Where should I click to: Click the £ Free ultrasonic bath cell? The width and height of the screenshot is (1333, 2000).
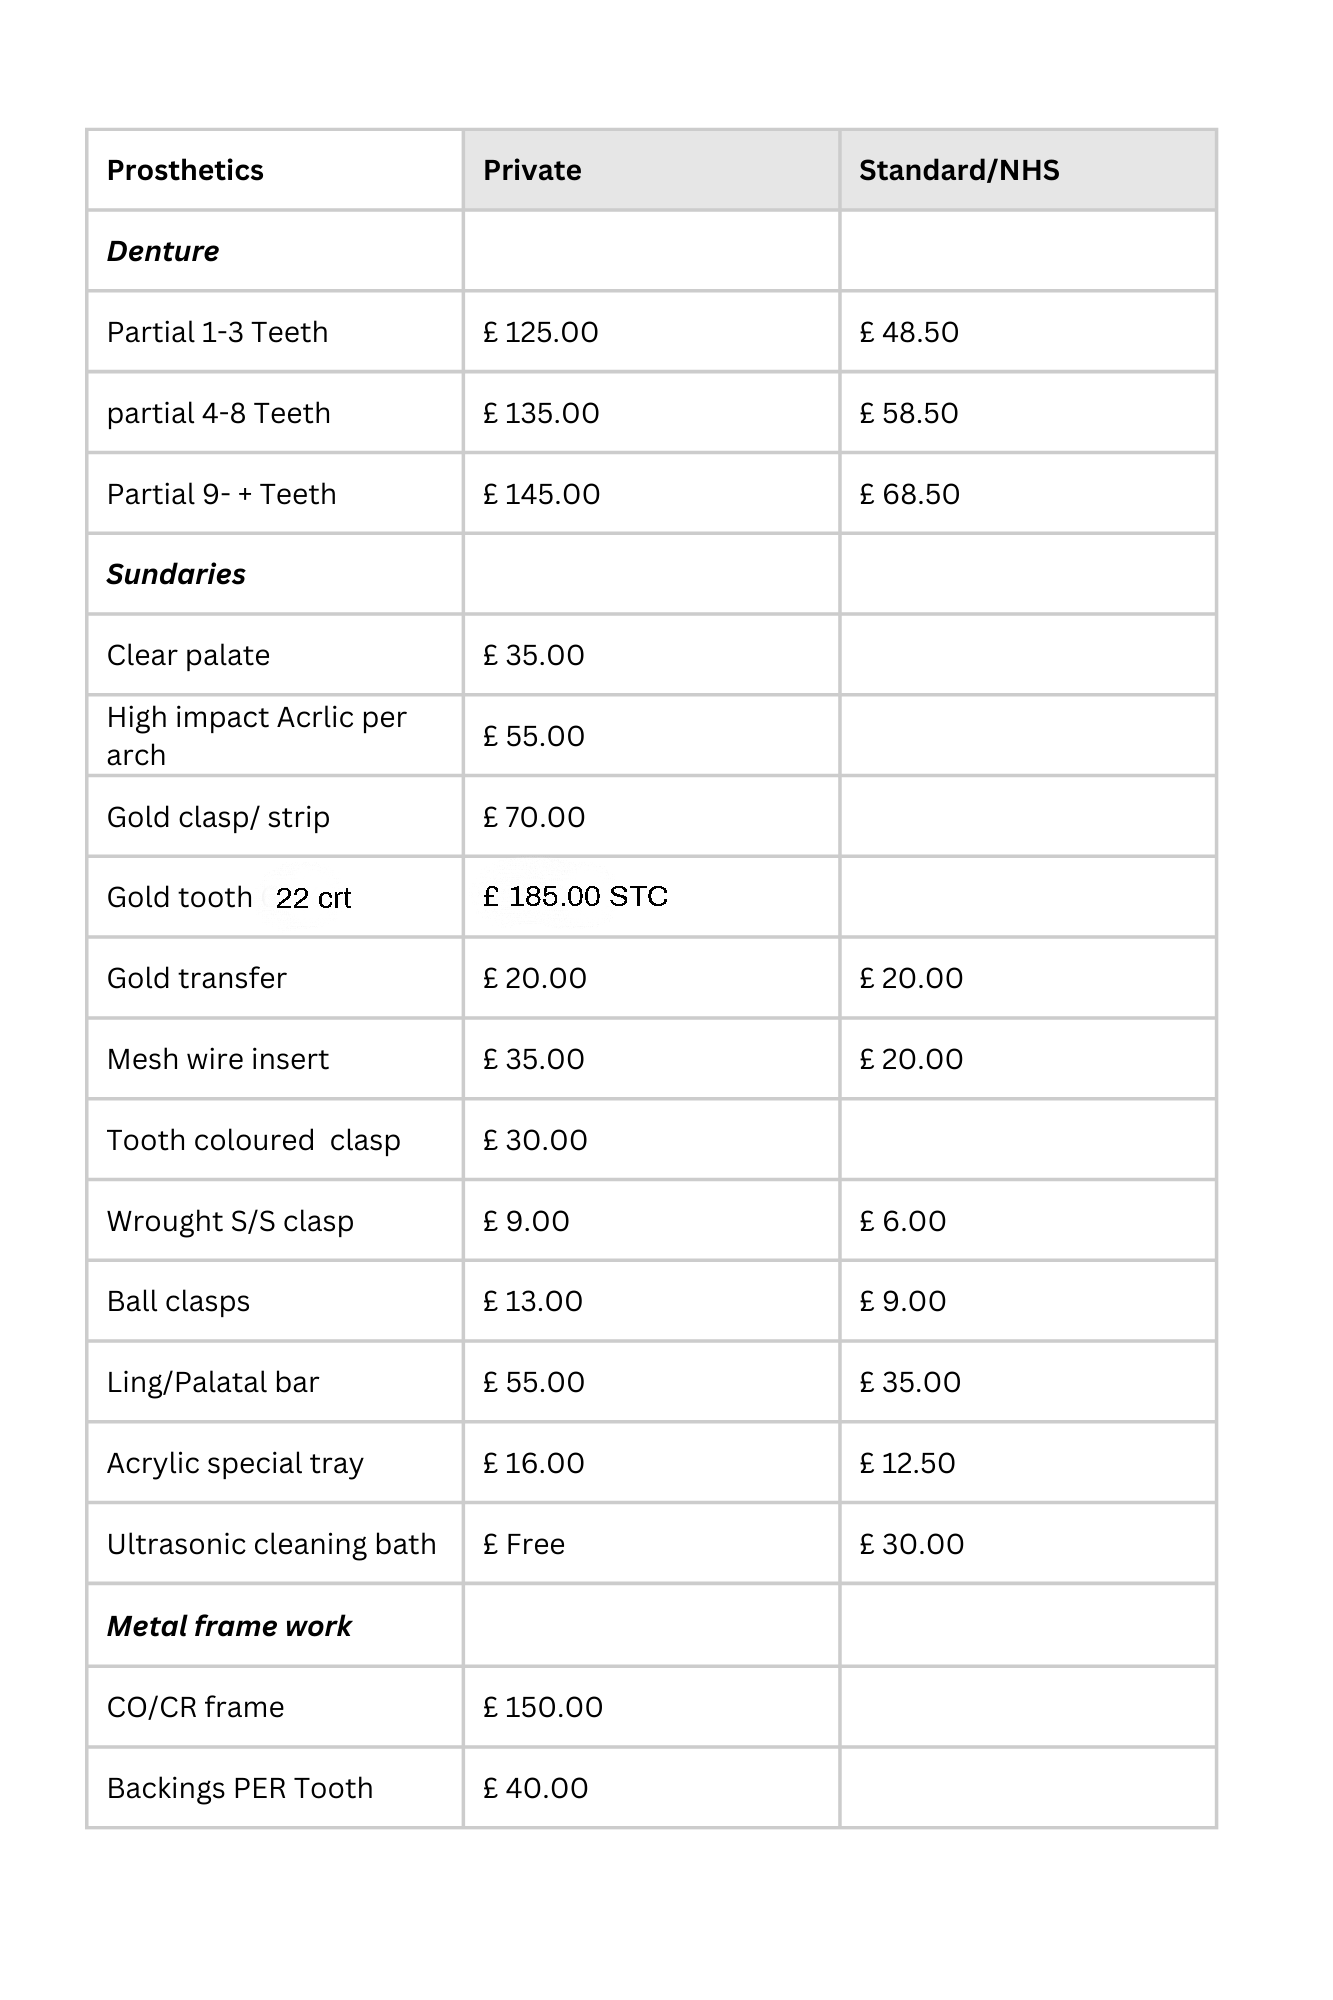(524, 1544)
